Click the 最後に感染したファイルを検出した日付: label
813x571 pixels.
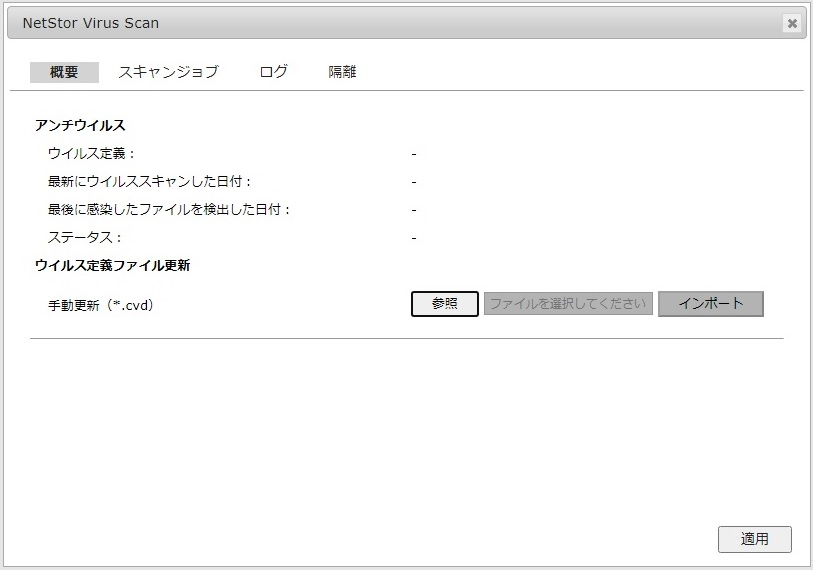tap(169, 210)
